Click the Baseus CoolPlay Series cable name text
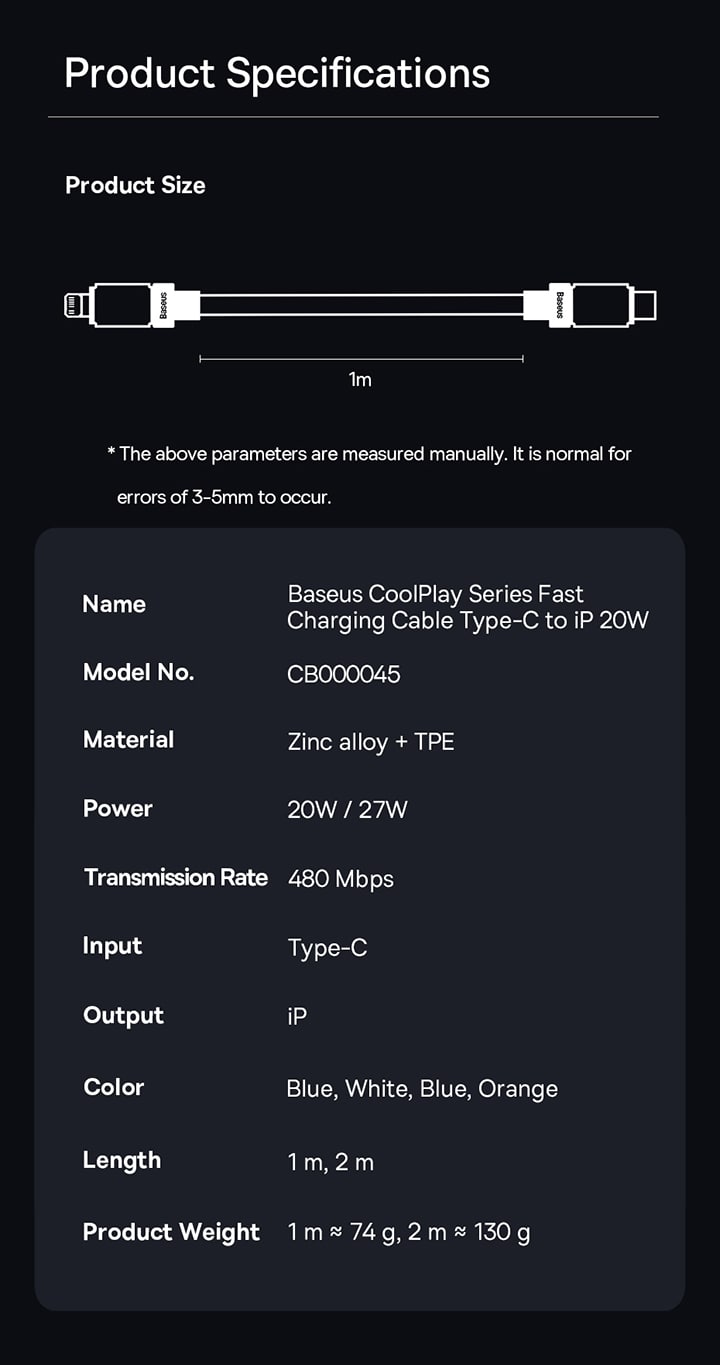Viewport: 720px width, 1365px height. click(467, 607)
